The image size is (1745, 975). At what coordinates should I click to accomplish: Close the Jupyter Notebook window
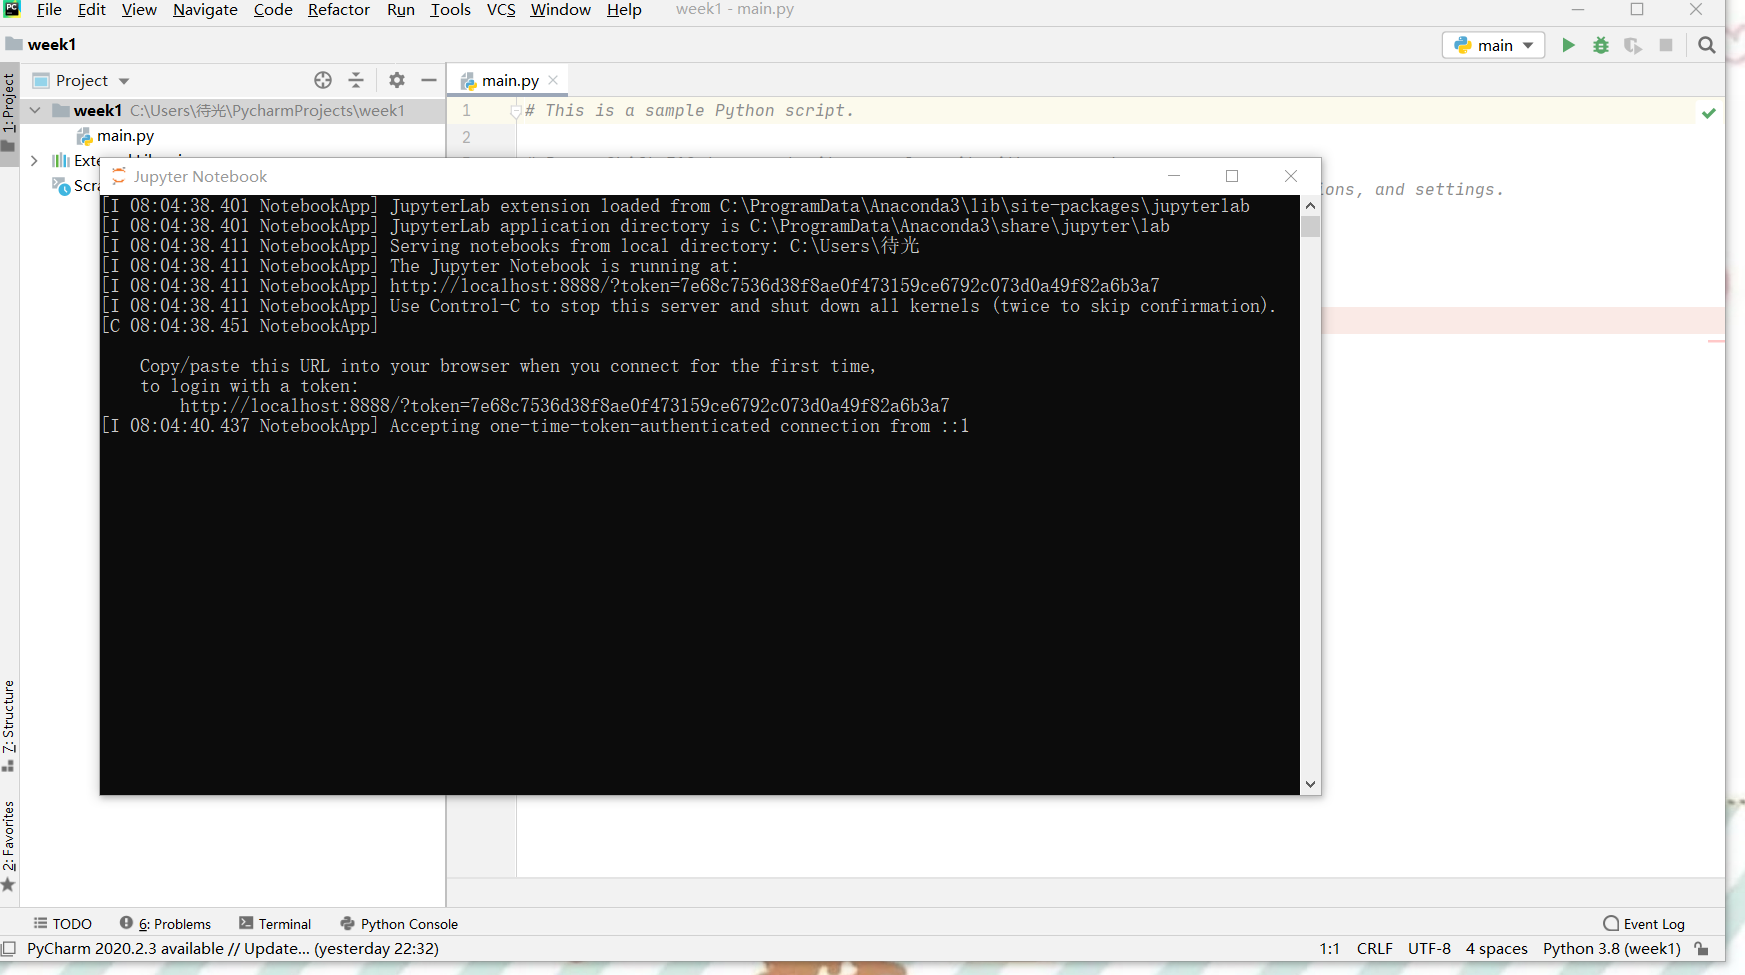pos(1291,176)
